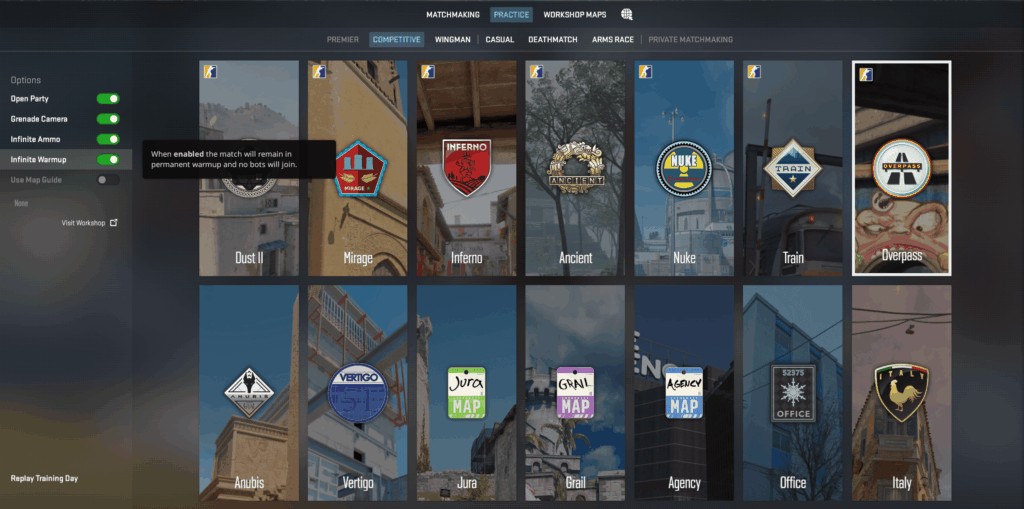Open the Visit Workshop link
The width and height of the screenshot is (1024, 509).
83,223
